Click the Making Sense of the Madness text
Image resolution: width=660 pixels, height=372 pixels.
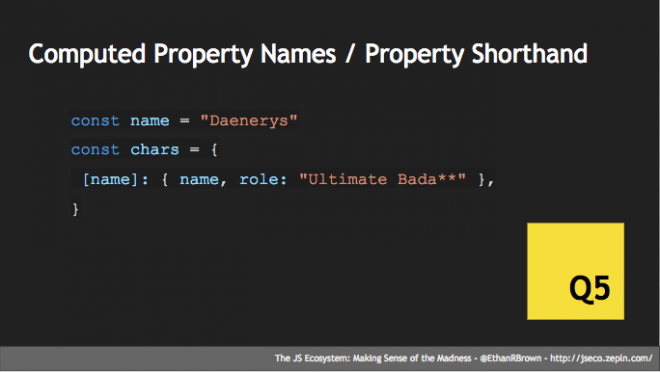click(412, 358)
